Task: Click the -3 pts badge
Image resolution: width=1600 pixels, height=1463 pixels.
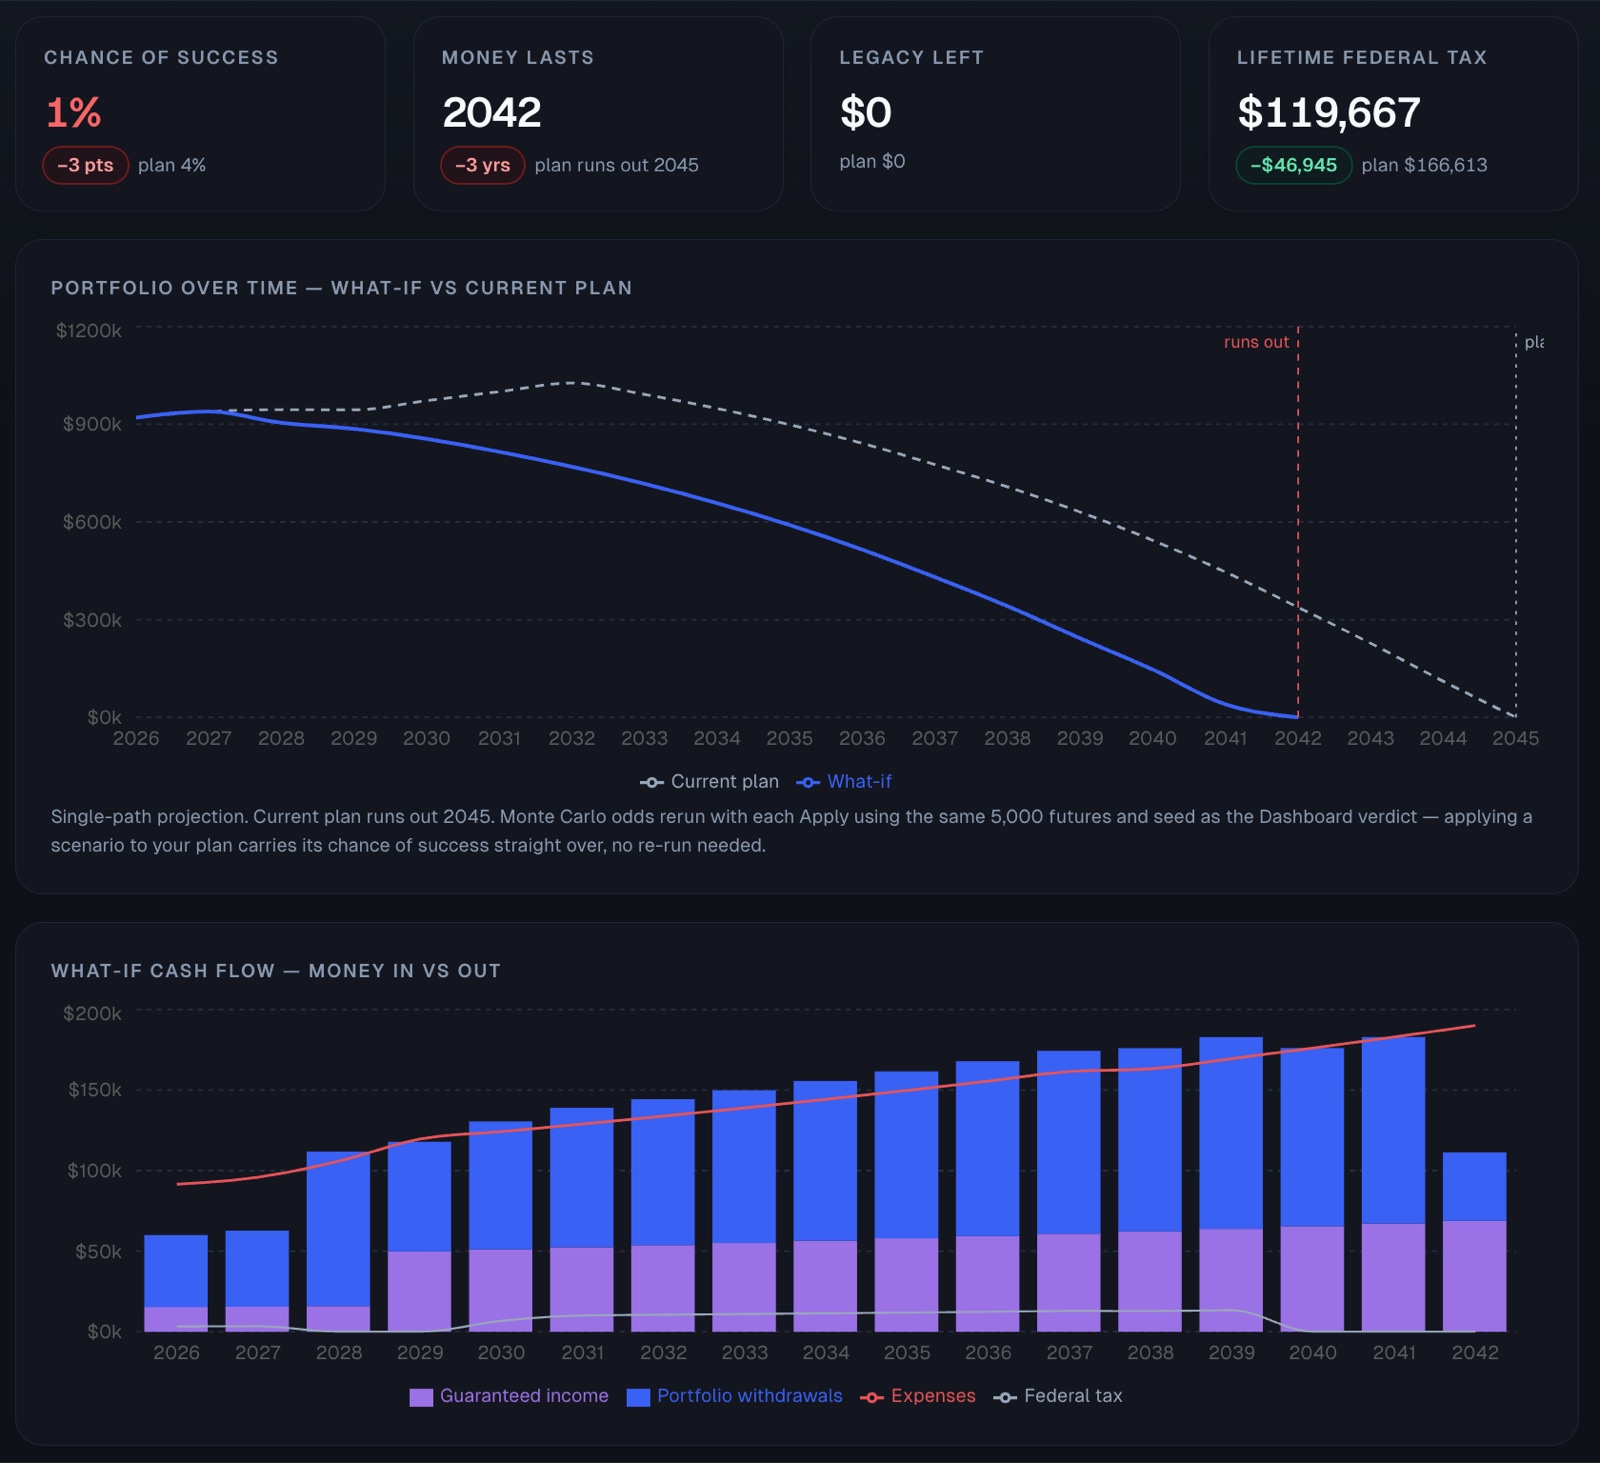Action: pyautogui.click(x=85, y=165)
